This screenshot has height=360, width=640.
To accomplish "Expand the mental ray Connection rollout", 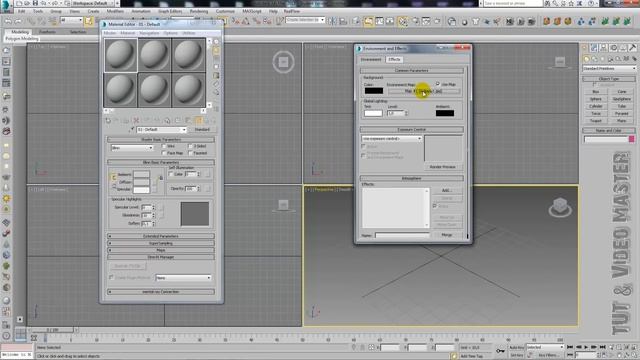I will [x=161, y=292].
